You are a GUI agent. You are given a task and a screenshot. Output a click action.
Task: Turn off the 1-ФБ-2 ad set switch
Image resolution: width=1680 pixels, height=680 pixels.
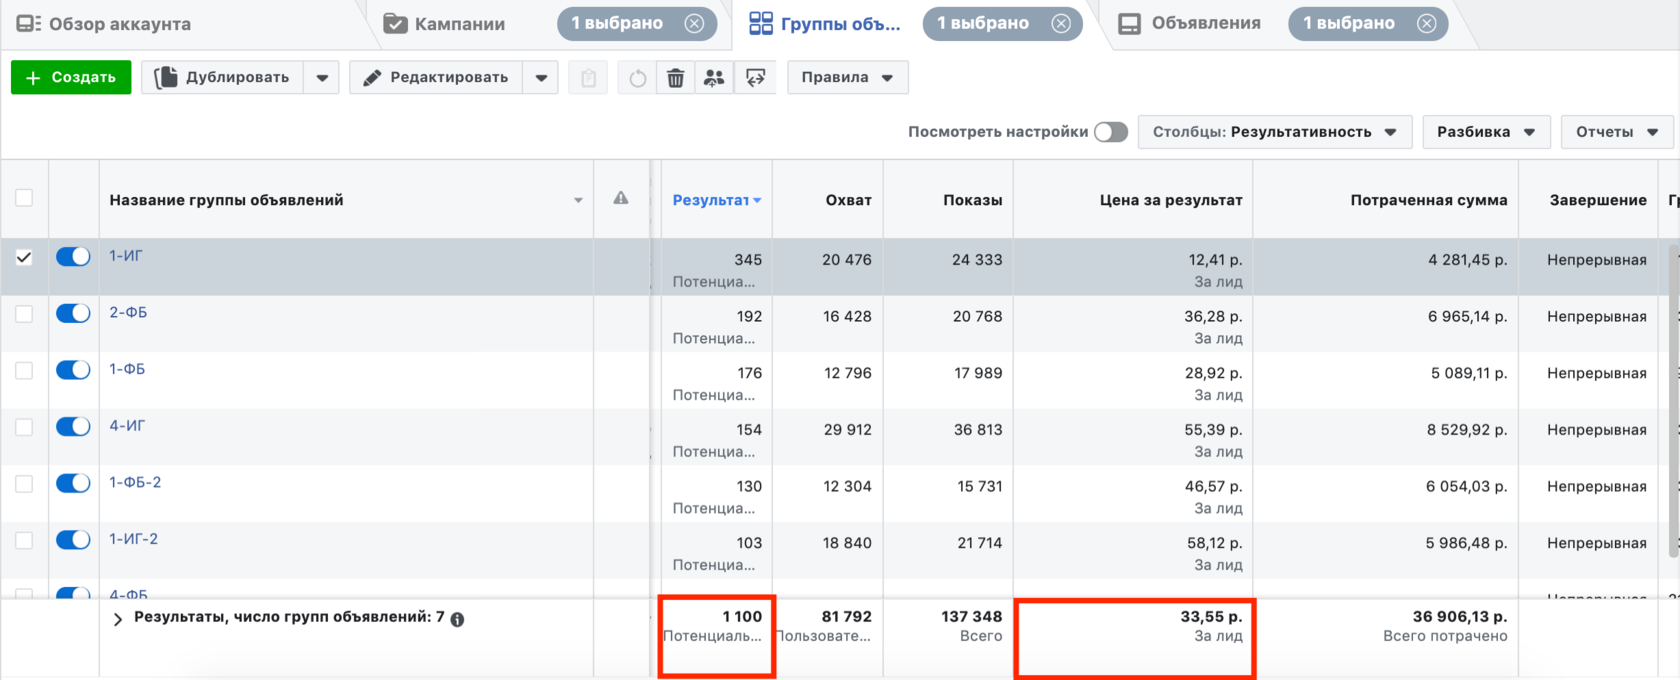point(73,483)
